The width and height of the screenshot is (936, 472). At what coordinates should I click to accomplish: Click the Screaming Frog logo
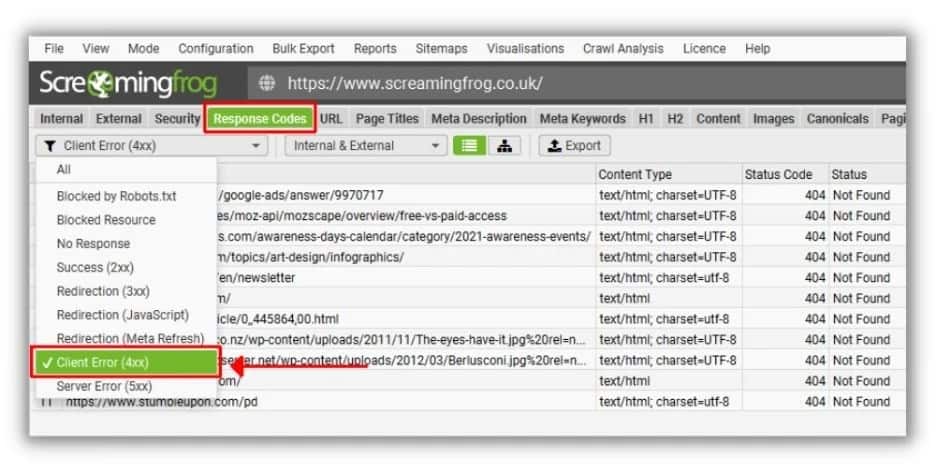point(128,84)
